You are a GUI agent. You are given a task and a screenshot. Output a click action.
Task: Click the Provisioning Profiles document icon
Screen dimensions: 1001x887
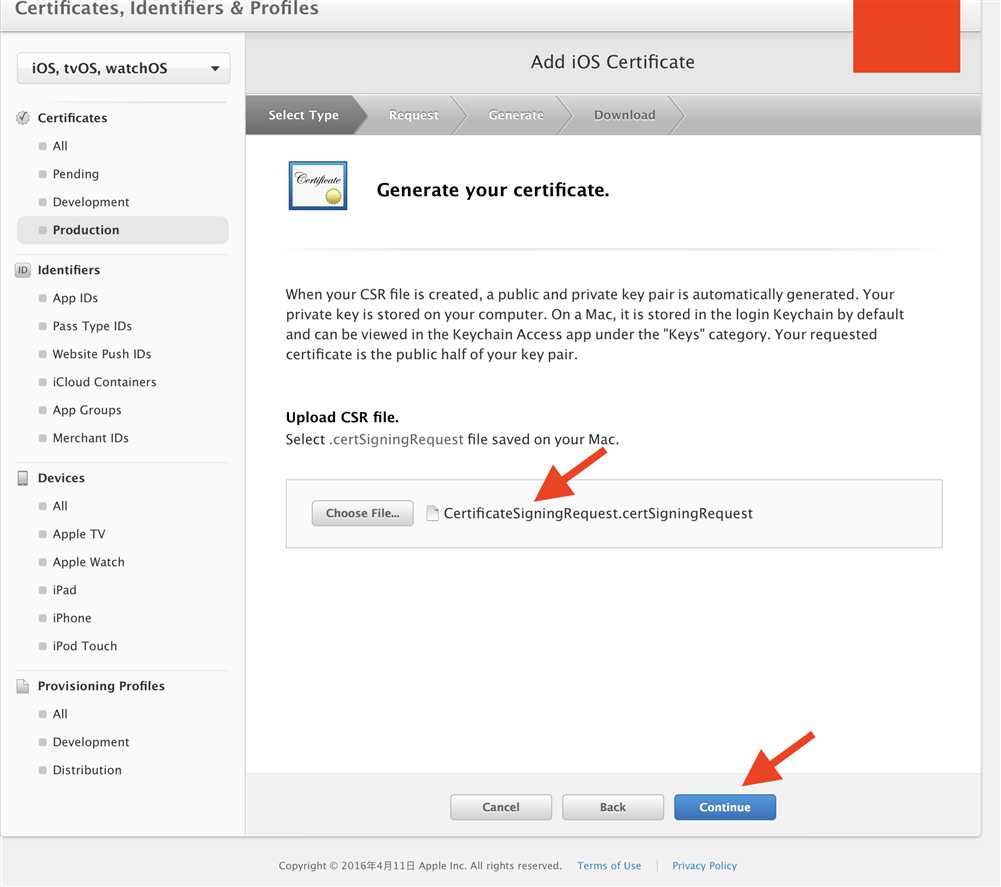[x=23, y=686]
